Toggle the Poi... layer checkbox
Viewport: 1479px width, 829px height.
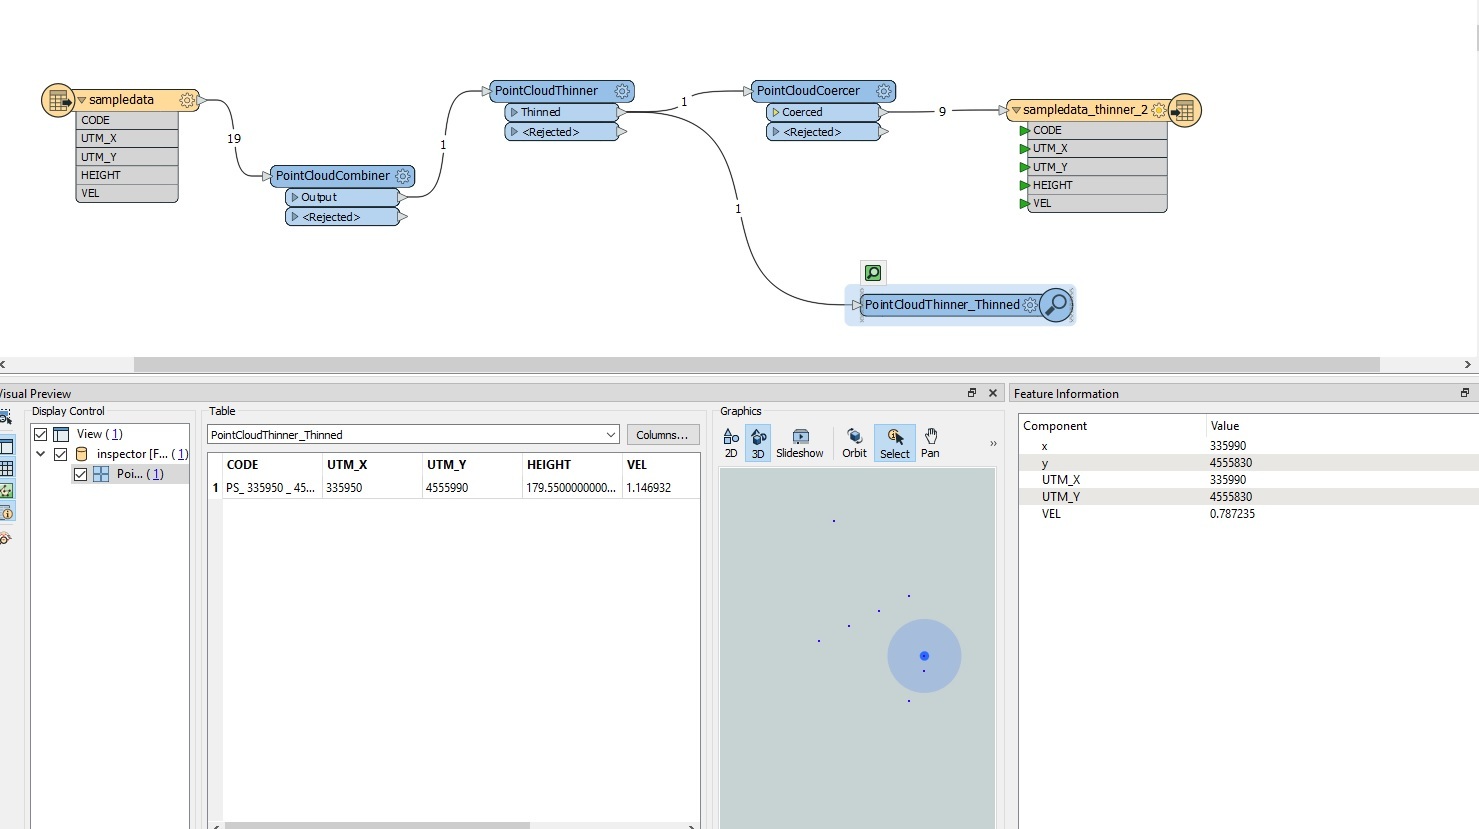tap(81, 474)
